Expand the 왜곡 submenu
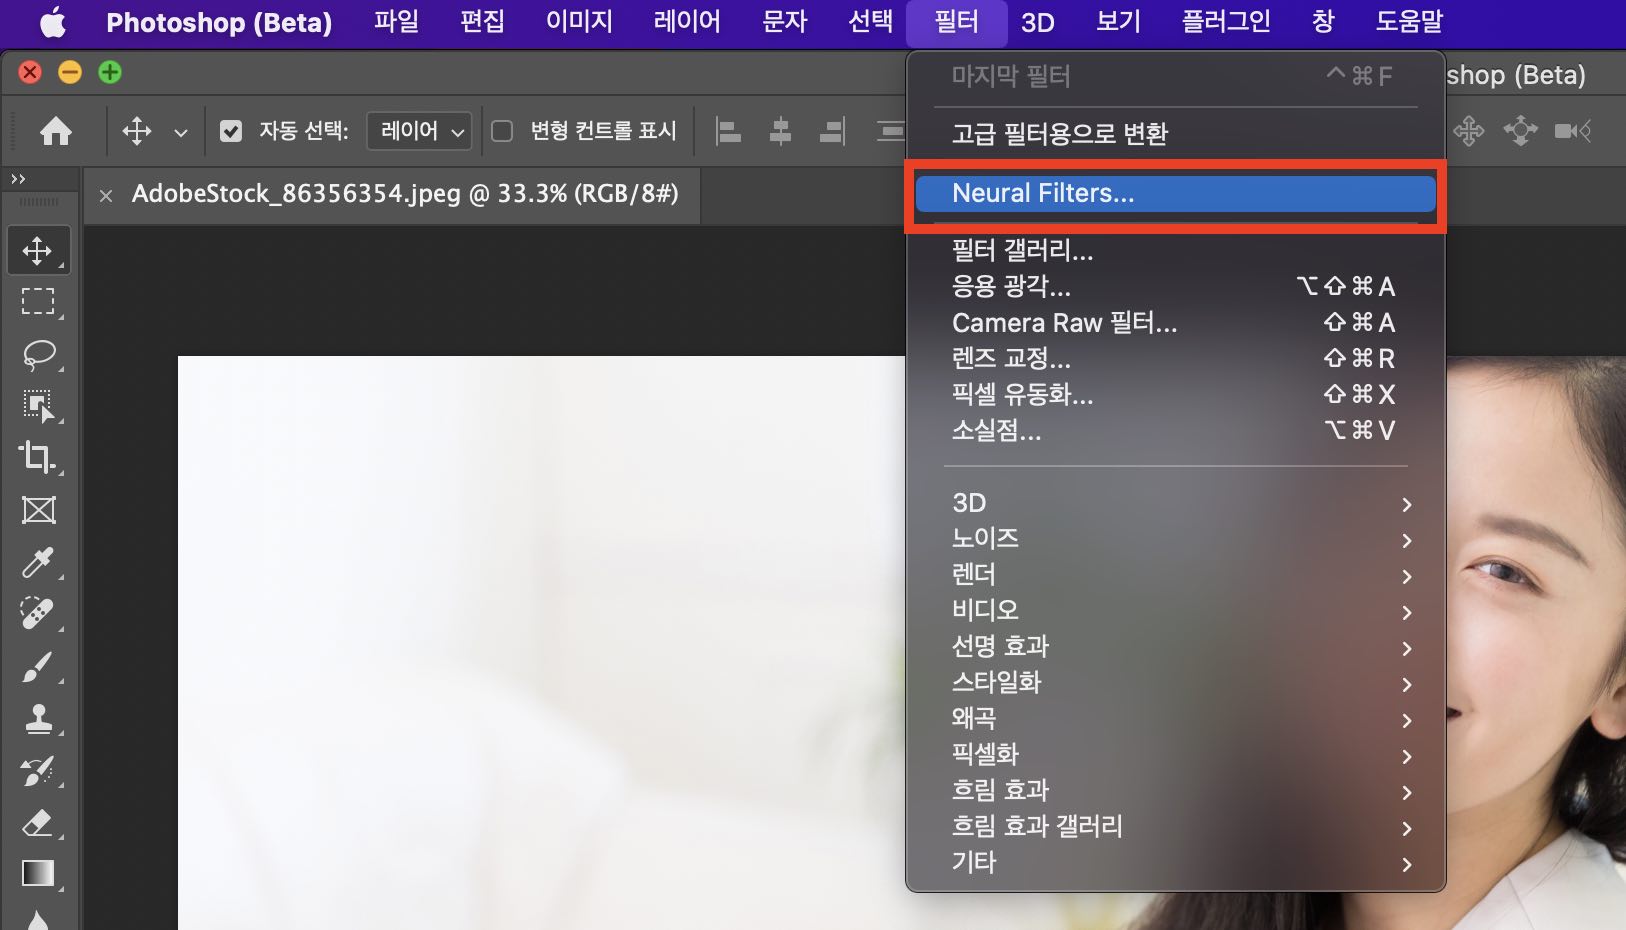Image resolution: width=1626 pixels, height=930 pixels. coord(1175,719)
